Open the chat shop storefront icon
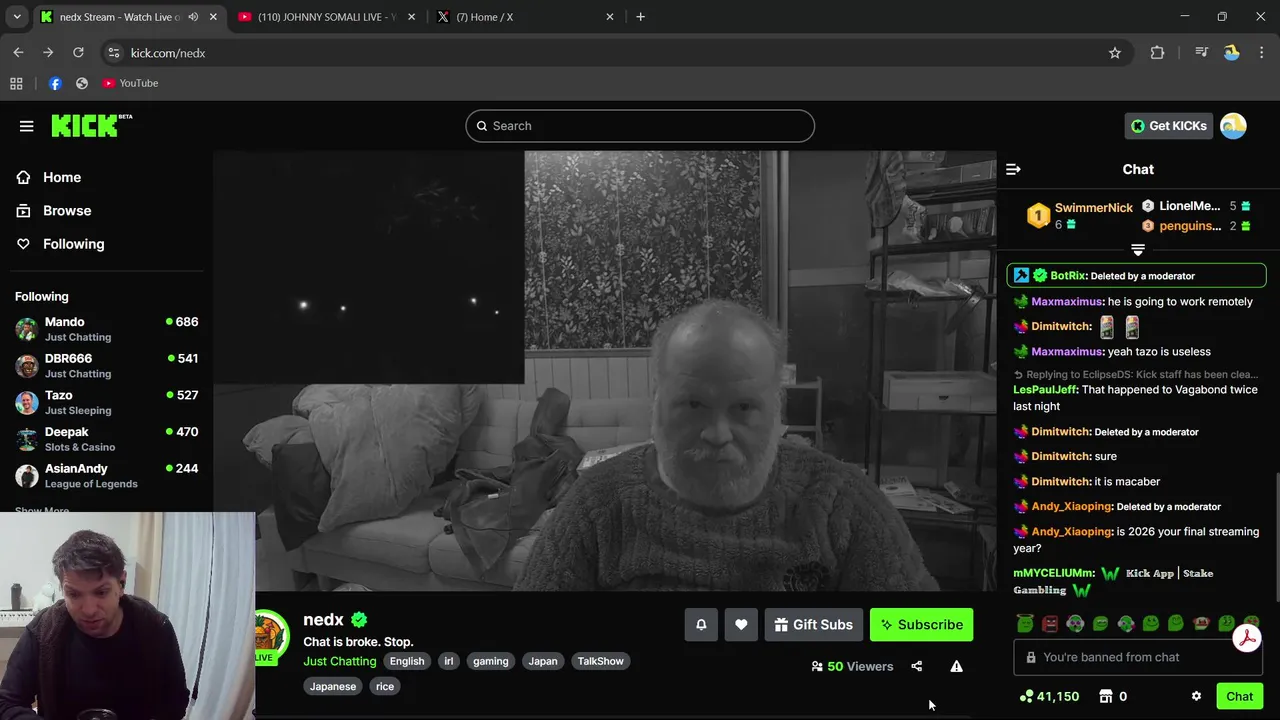1280x720 pixels. [1106, 697]
